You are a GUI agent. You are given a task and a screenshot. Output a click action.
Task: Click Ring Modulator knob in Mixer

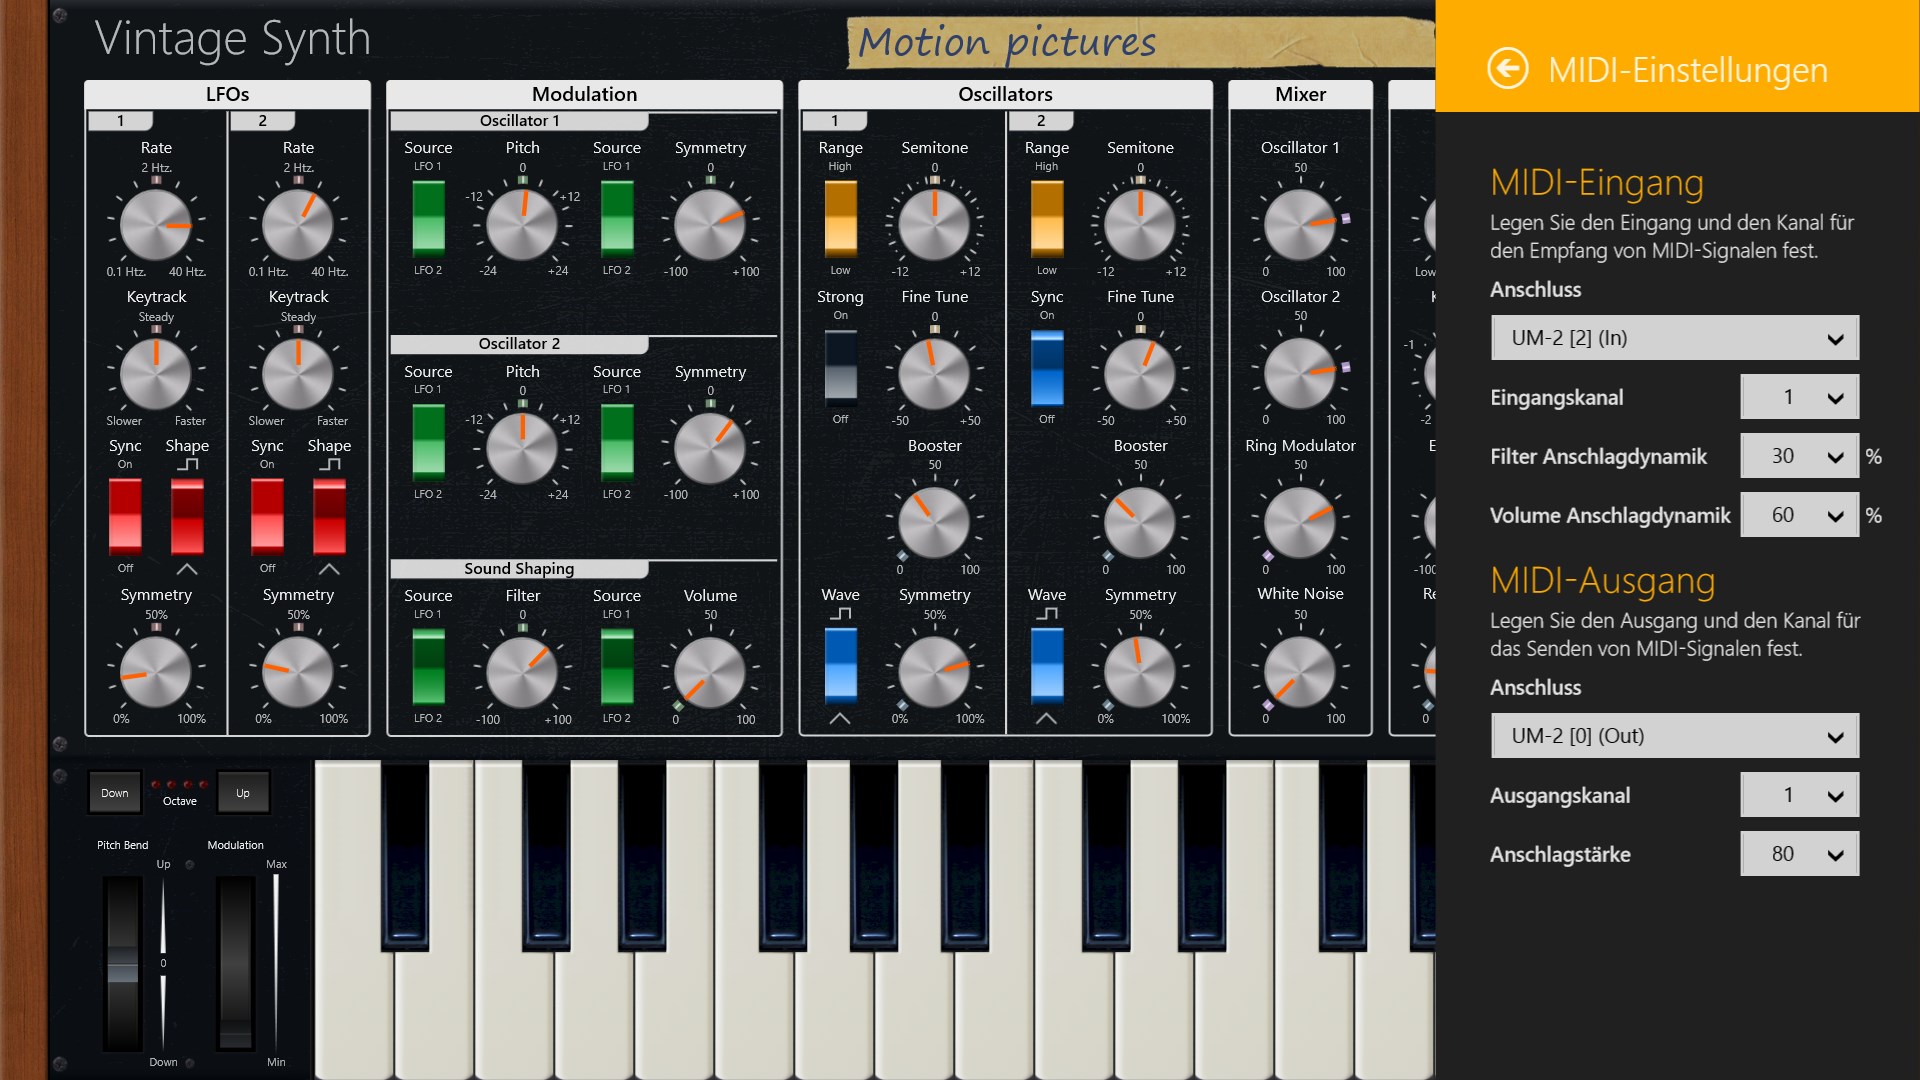click(x=1299, y=523)
